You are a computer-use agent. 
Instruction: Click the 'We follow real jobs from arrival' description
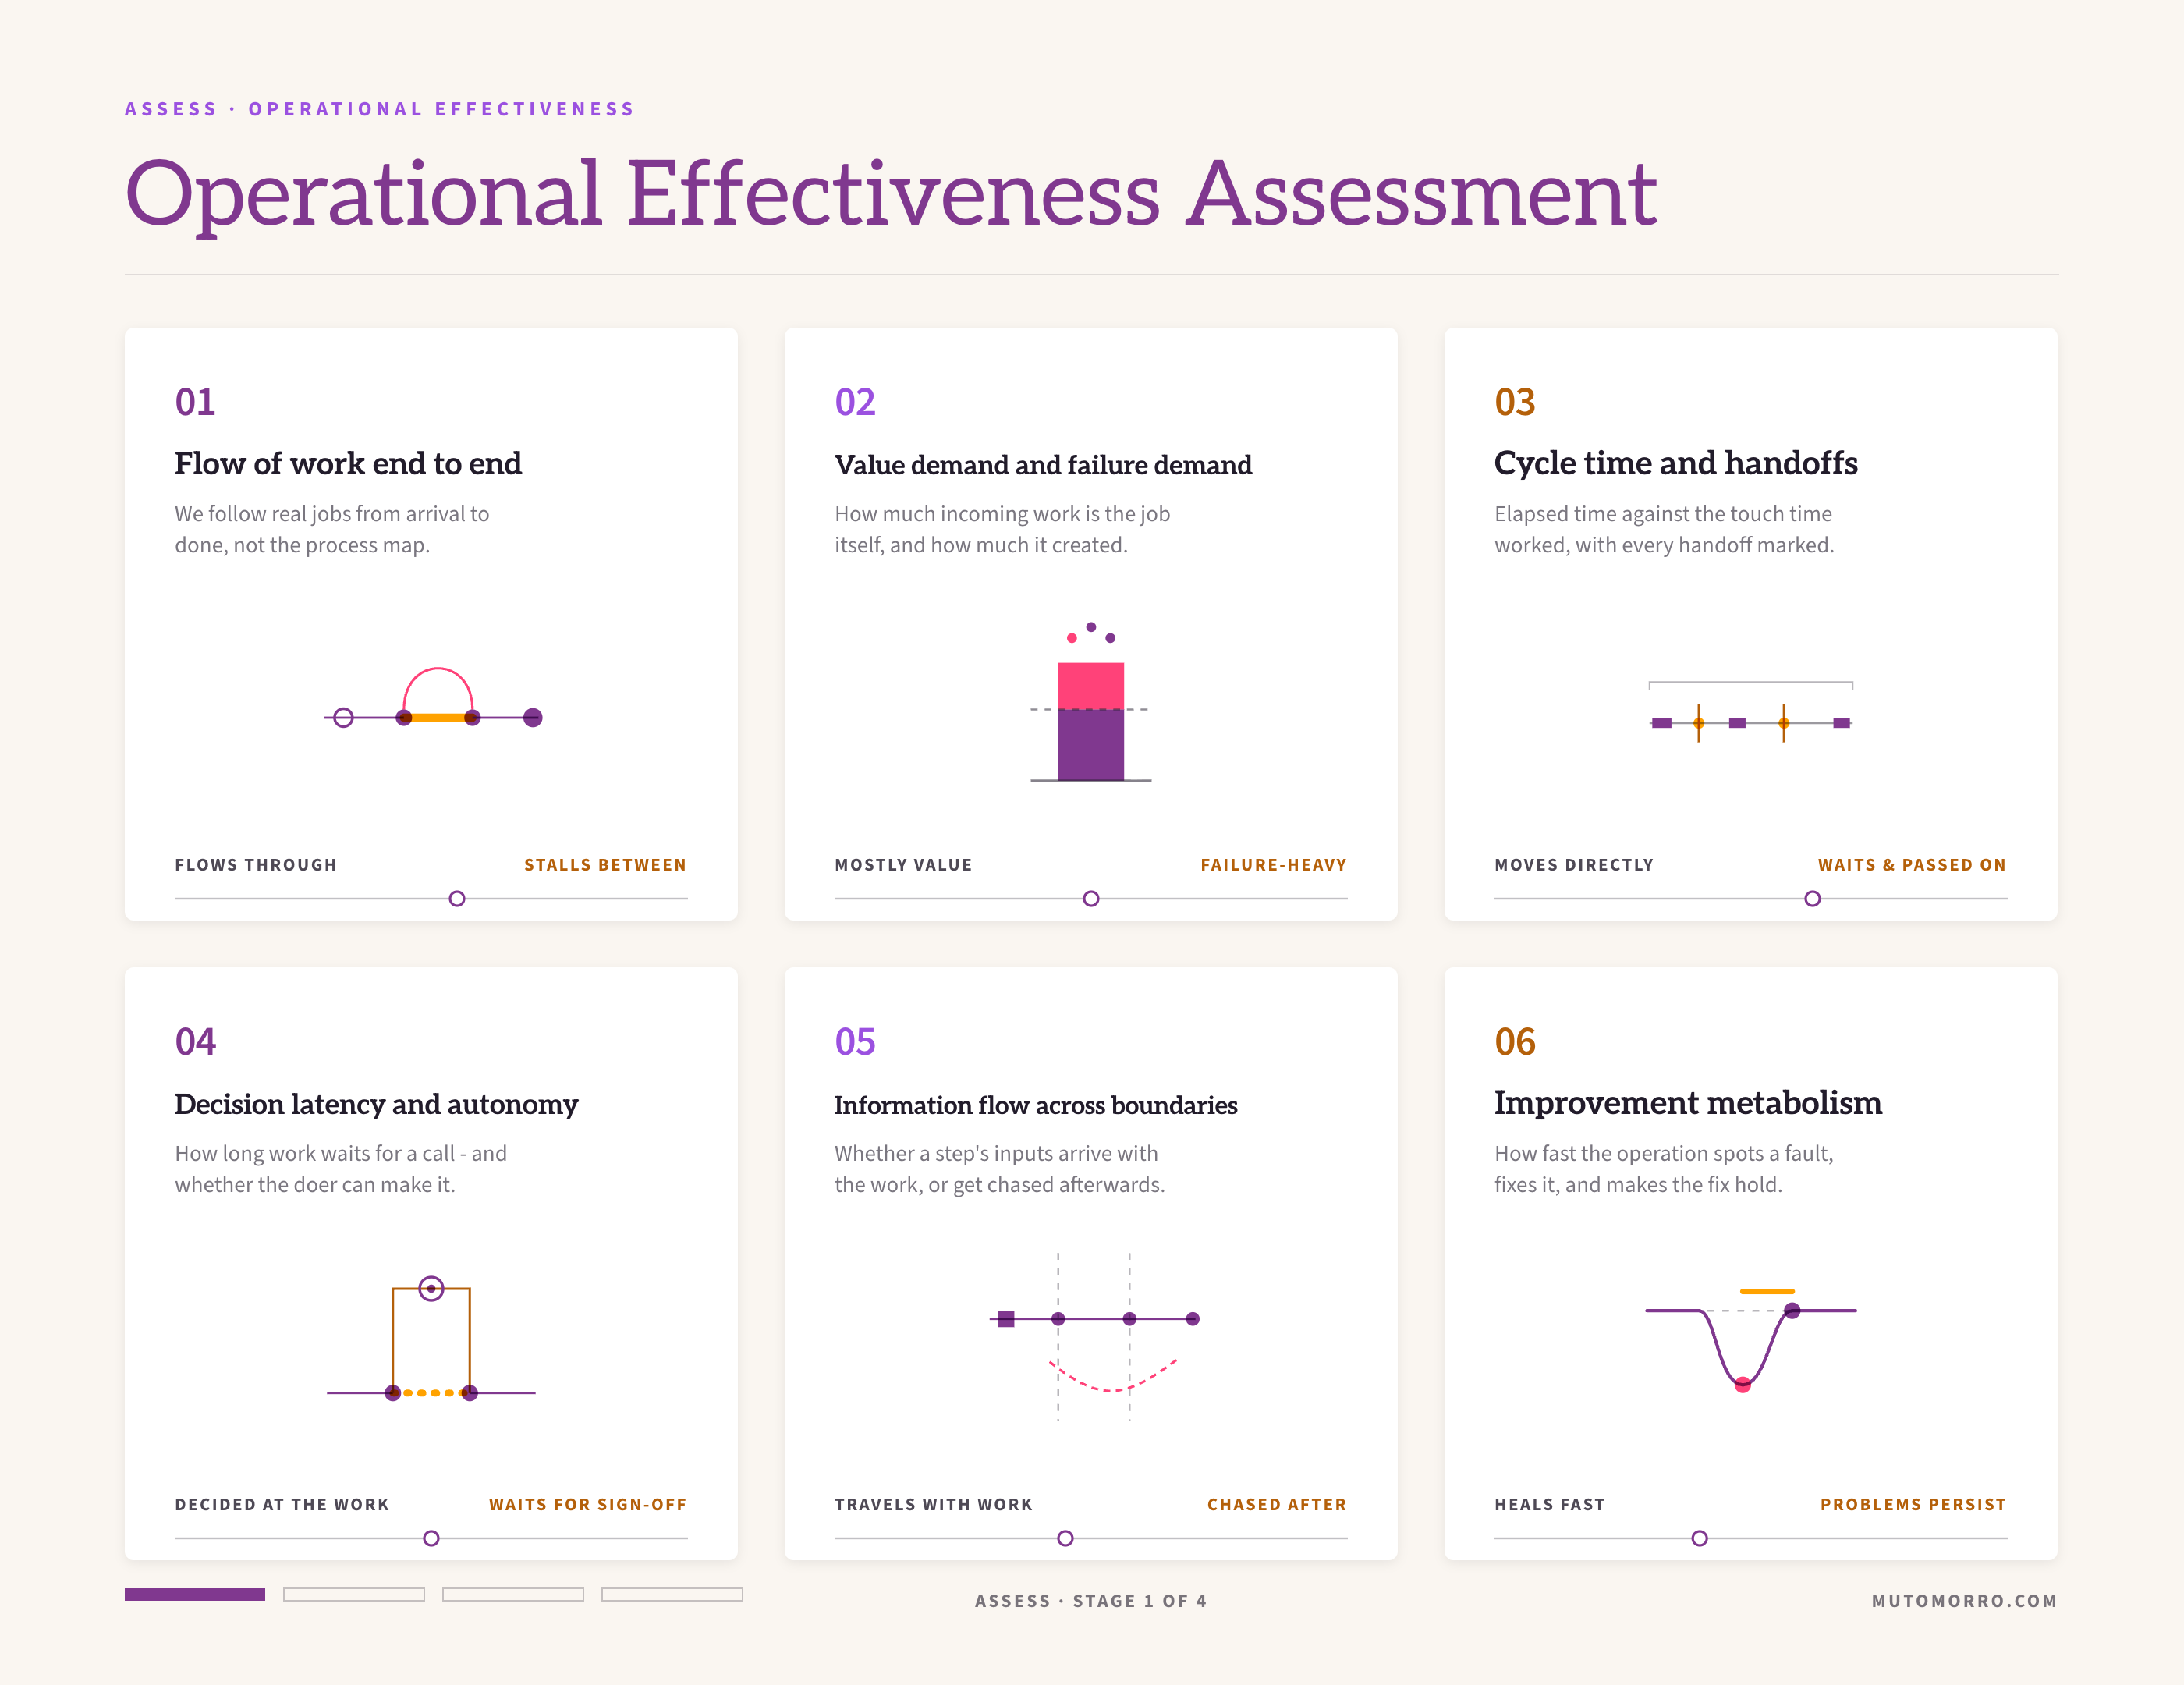point(332,529)
